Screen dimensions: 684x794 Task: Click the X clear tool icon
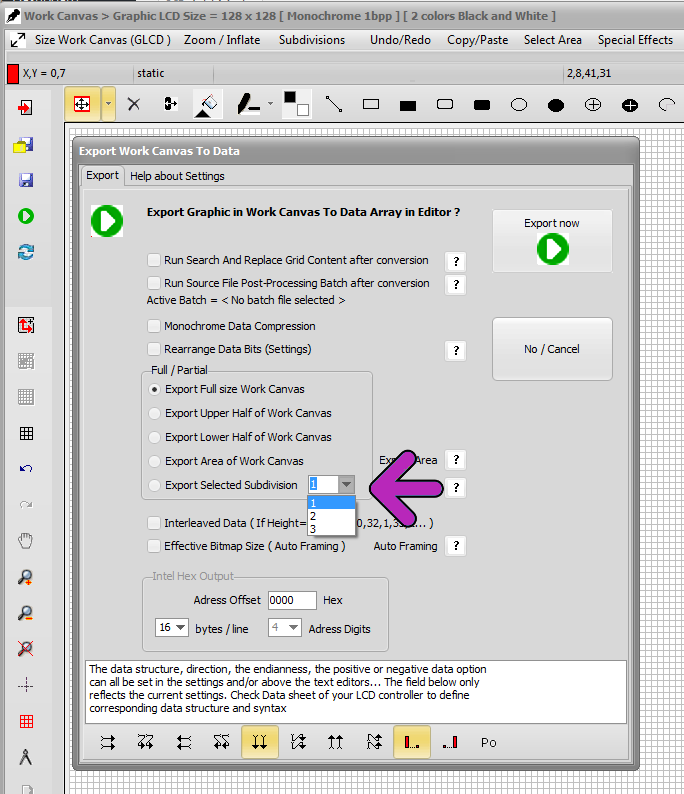(134, 104)
